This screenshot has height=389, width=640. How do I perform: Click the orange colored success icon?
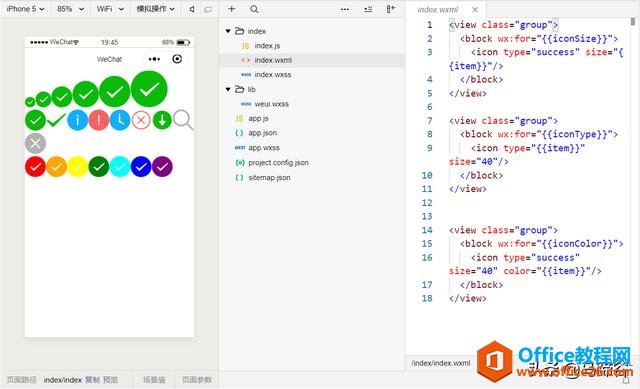tap(57, 167)
